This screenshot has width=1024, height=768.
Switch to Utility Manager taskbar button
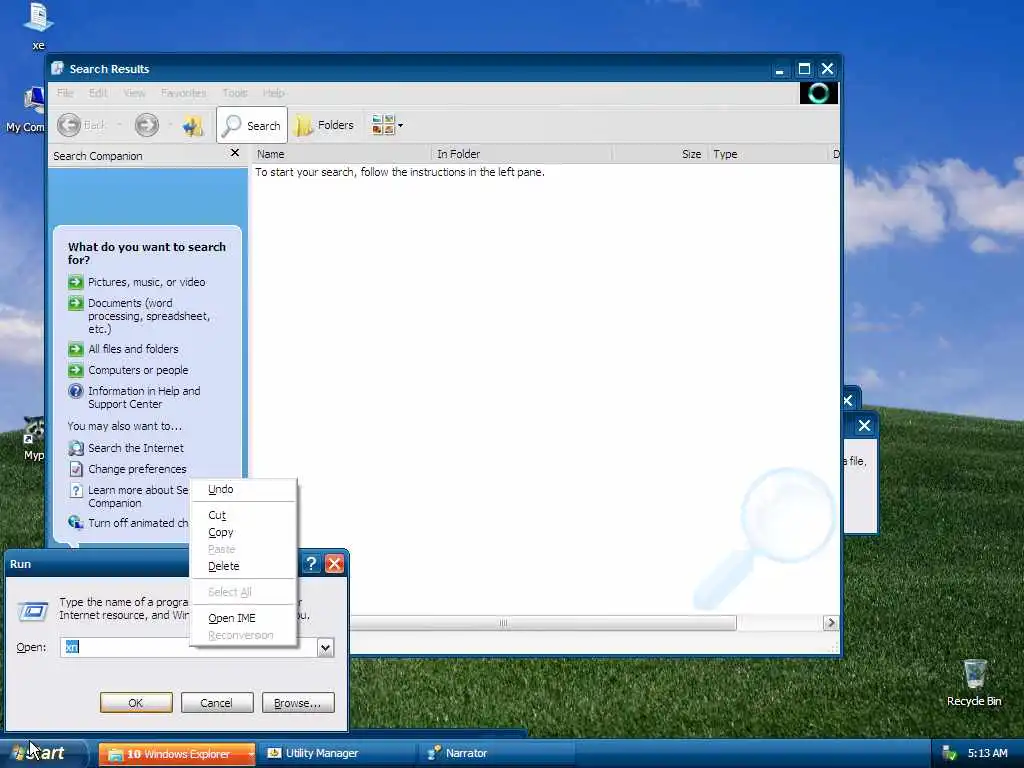tap(336, 754)
